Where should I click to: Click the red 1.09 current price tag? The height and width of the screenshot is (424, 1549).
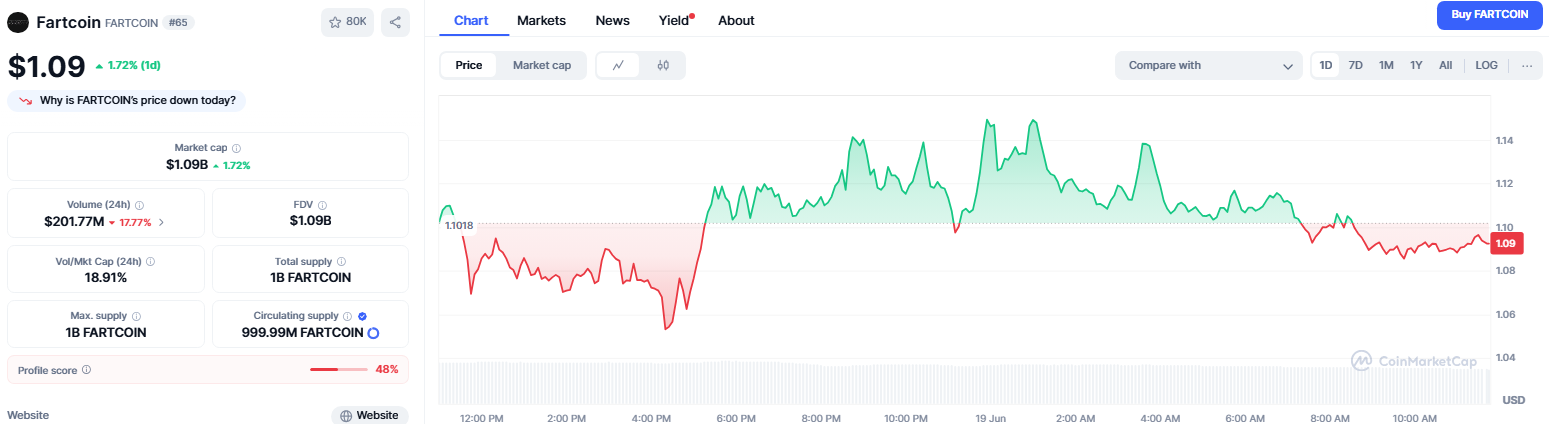1506,243
